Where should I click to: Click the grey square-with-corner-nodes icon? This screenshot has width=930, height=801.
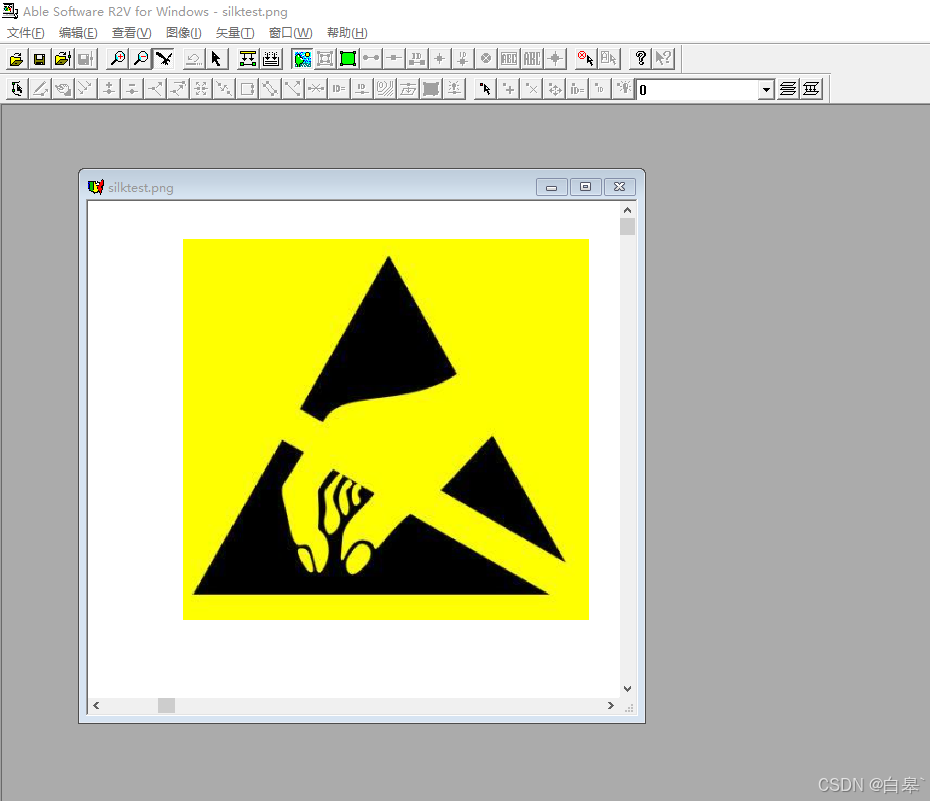pyautogui.click(x=325, y=59)
